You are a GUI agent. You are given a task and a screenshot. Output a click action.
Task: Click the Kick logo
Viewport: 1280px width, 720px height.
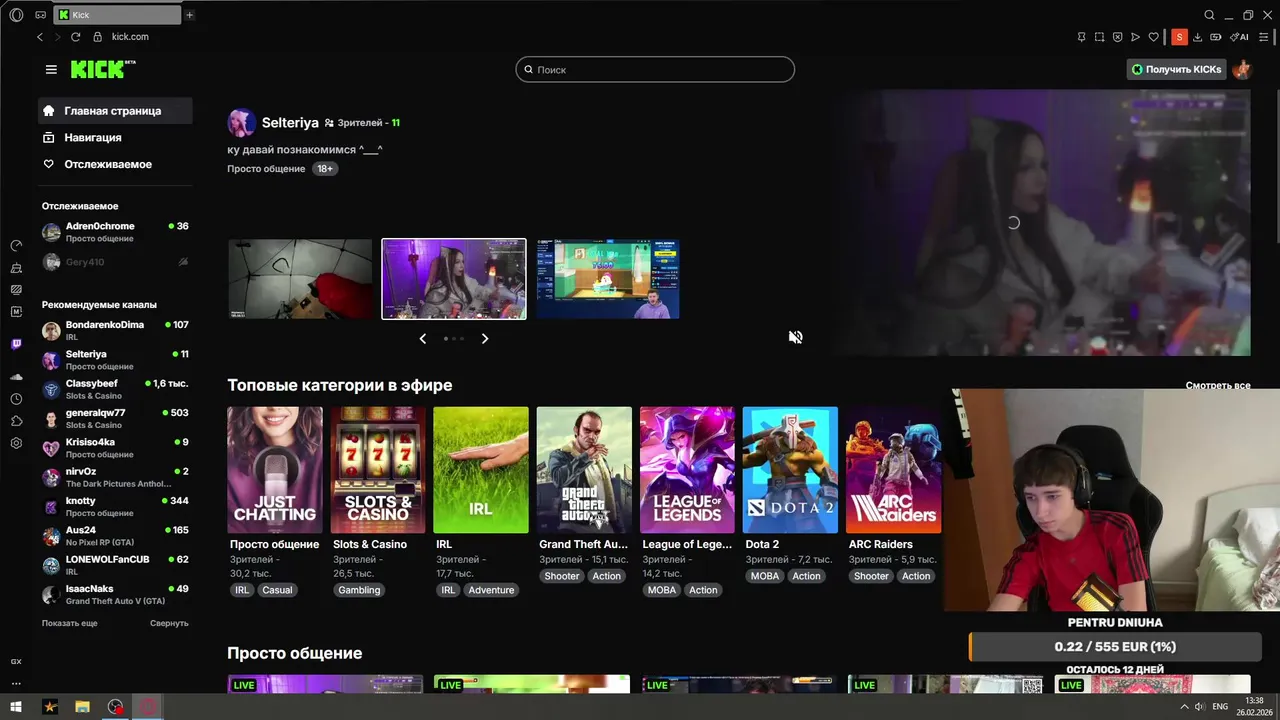(x=103, y=69)
